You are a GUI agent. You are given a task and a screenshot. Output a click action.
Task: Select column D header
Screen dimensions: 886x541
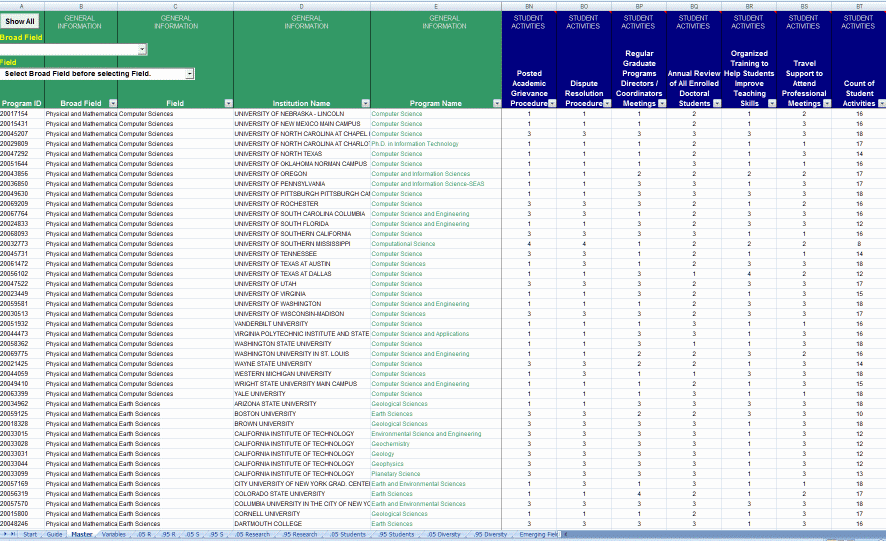(x=302, y=6)
